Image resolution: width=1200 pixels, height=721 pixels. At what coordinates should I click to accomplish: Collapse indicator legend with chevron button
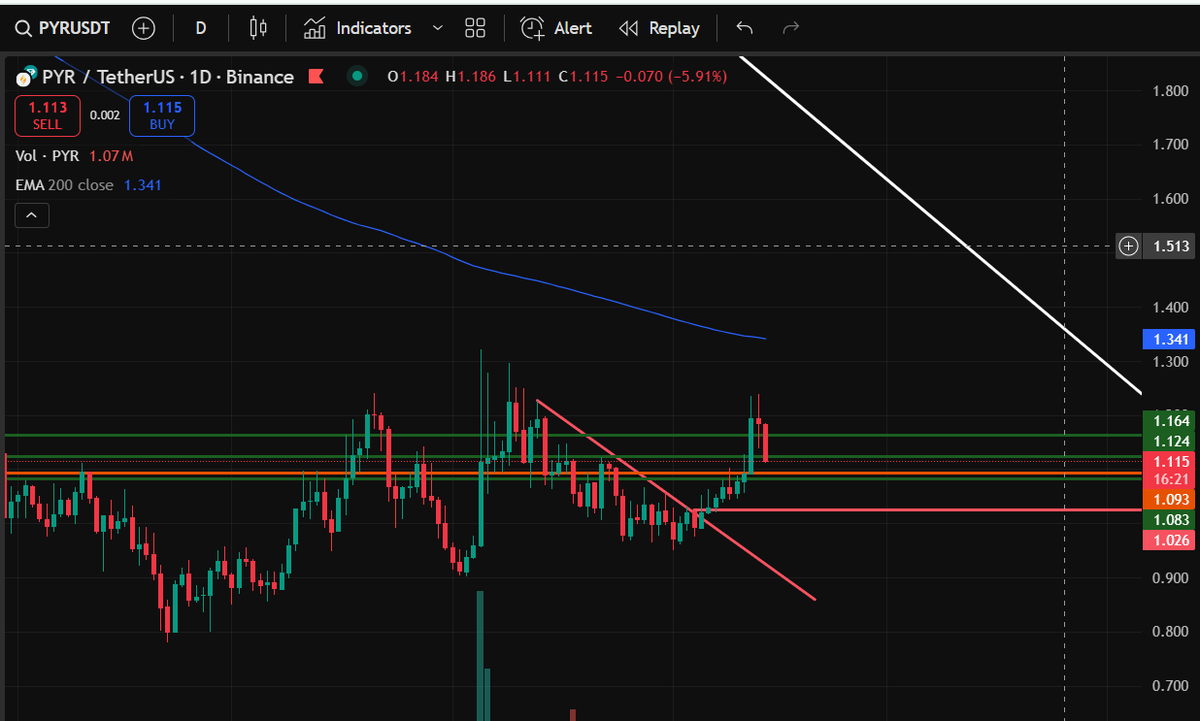tap(31, 214)
